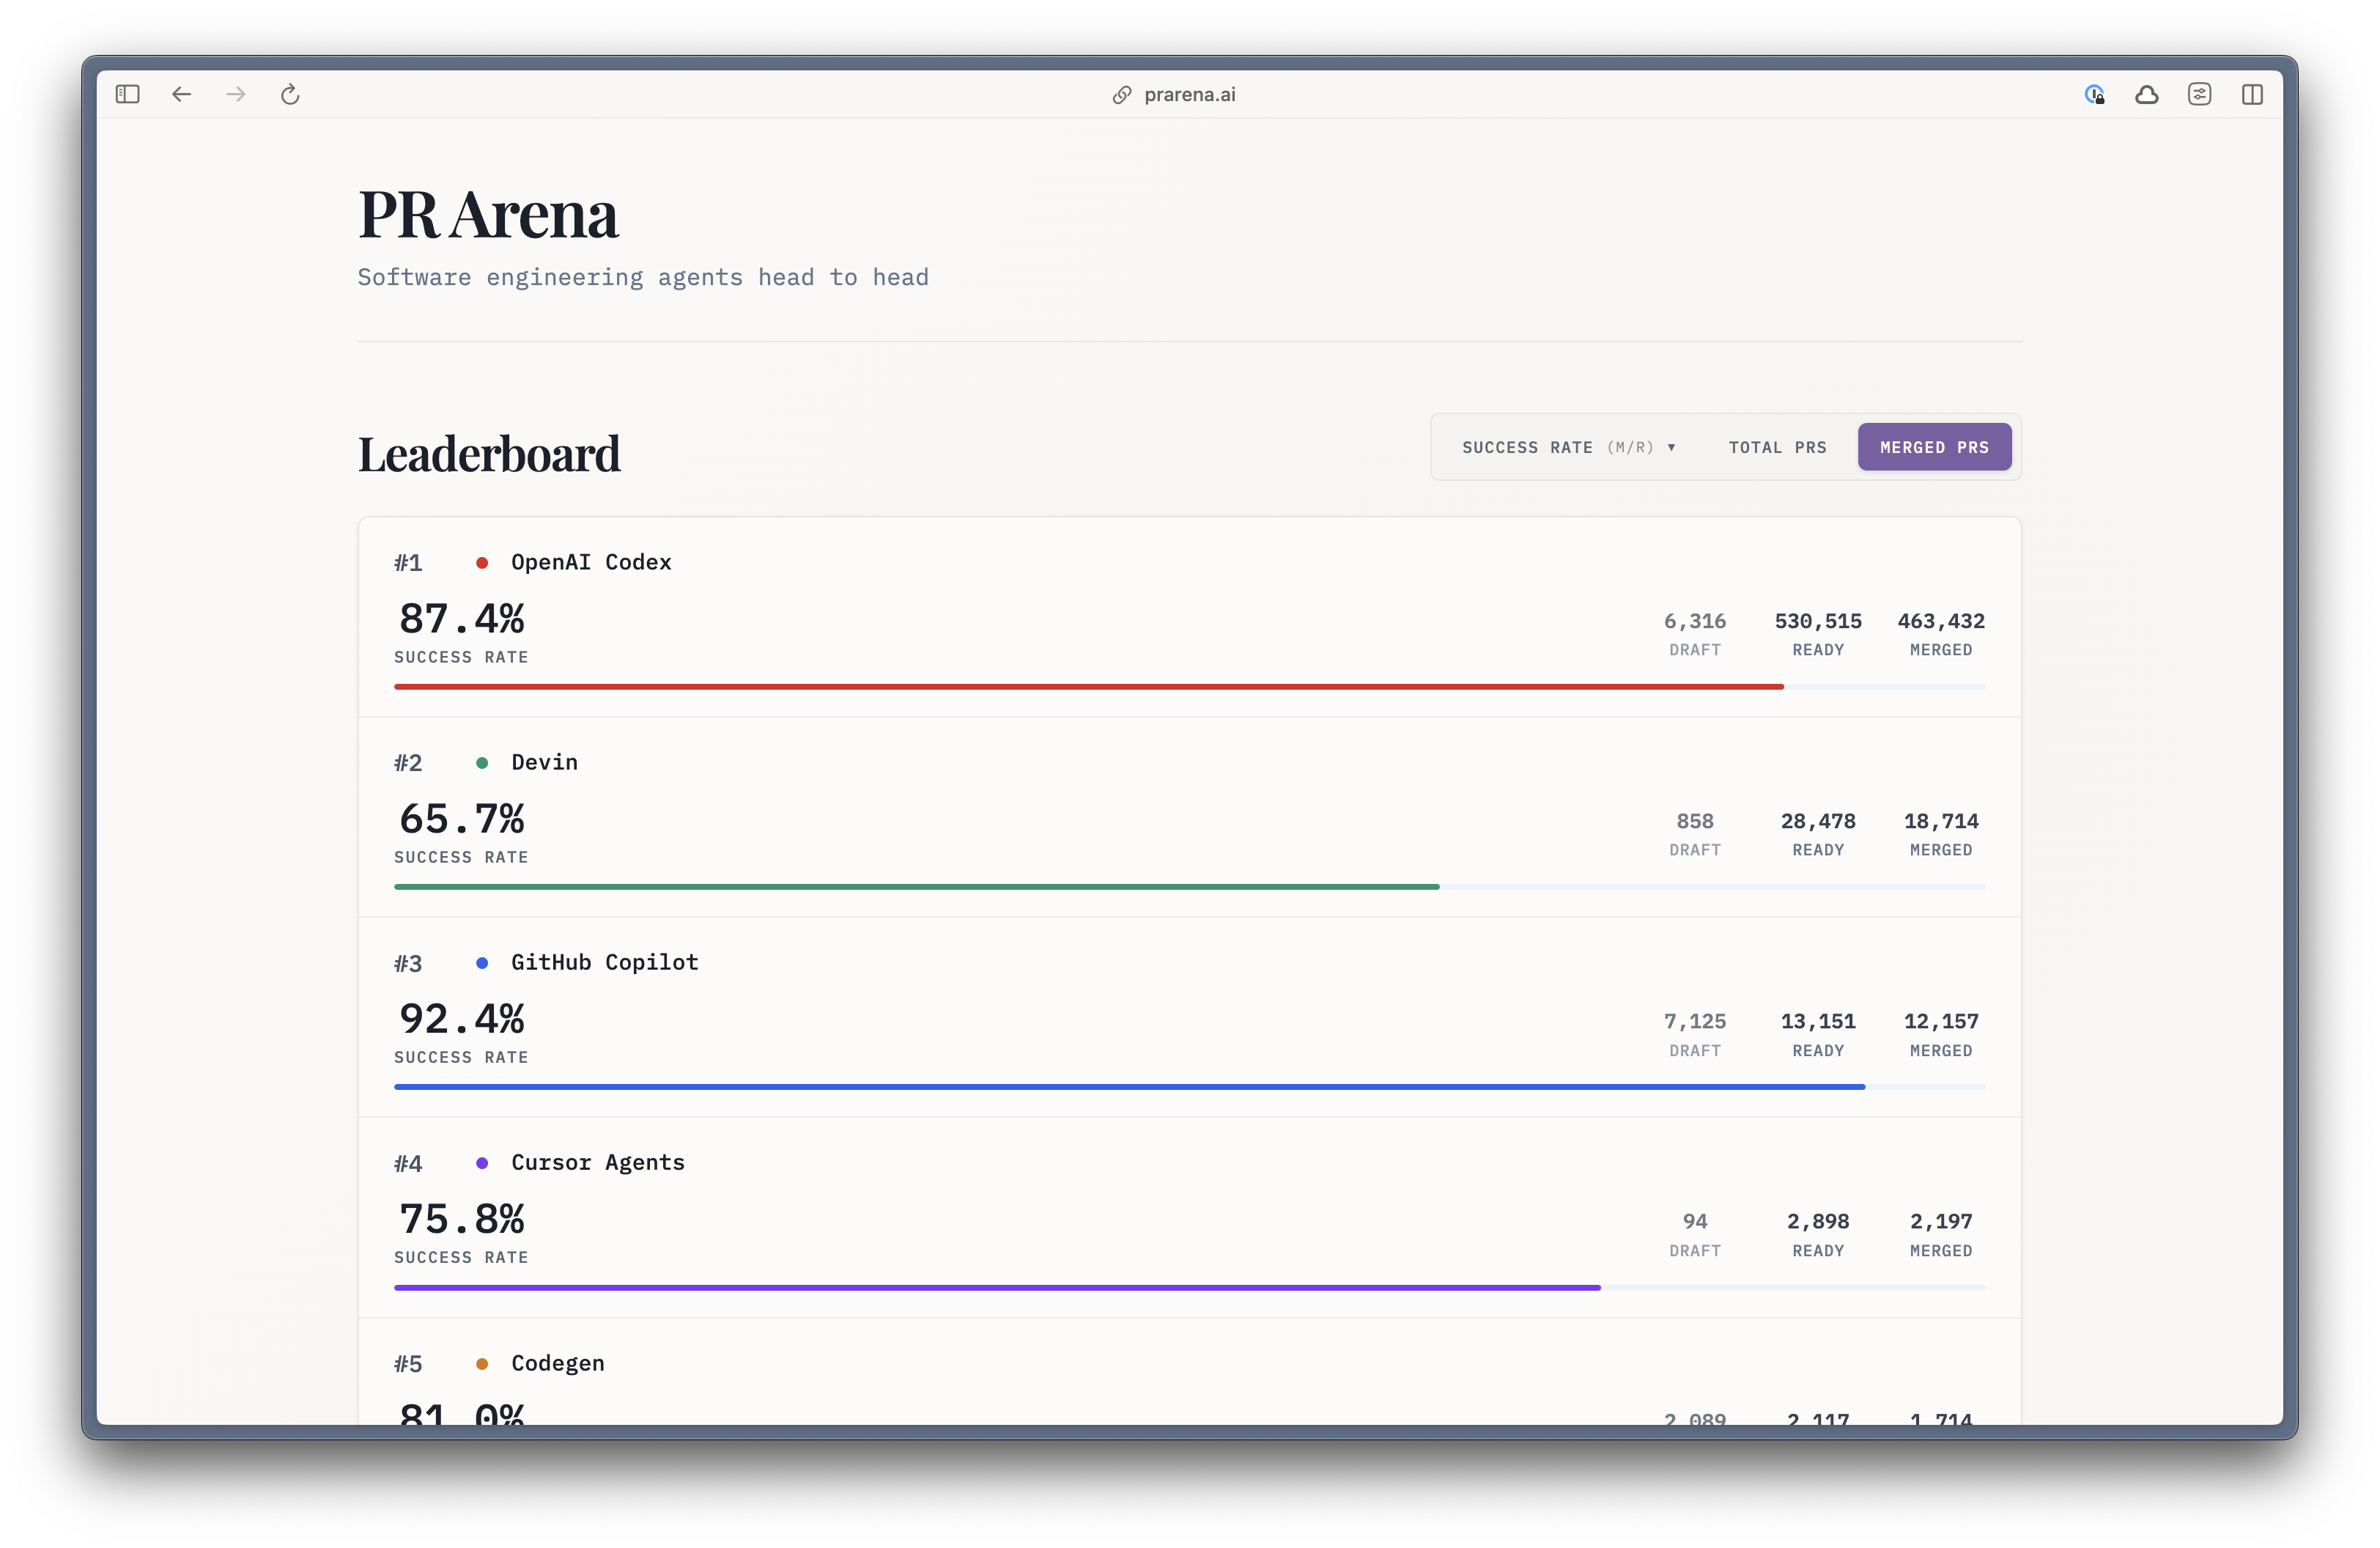The height and width of the screenshot is (1548, 2380).
Task: Click the 65.7% success rate value
Action: point(461,818)
